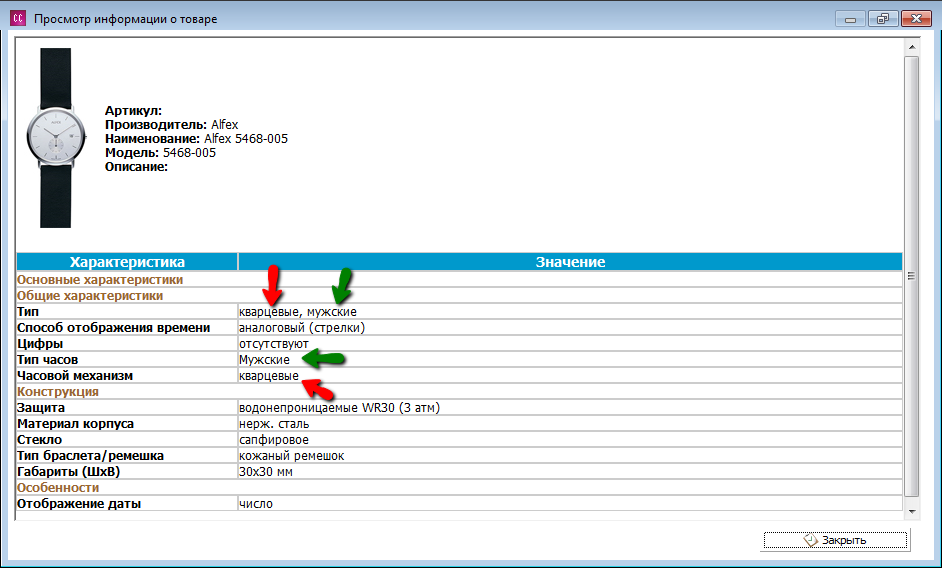Click the value нерж. сталь

point(274,424)
